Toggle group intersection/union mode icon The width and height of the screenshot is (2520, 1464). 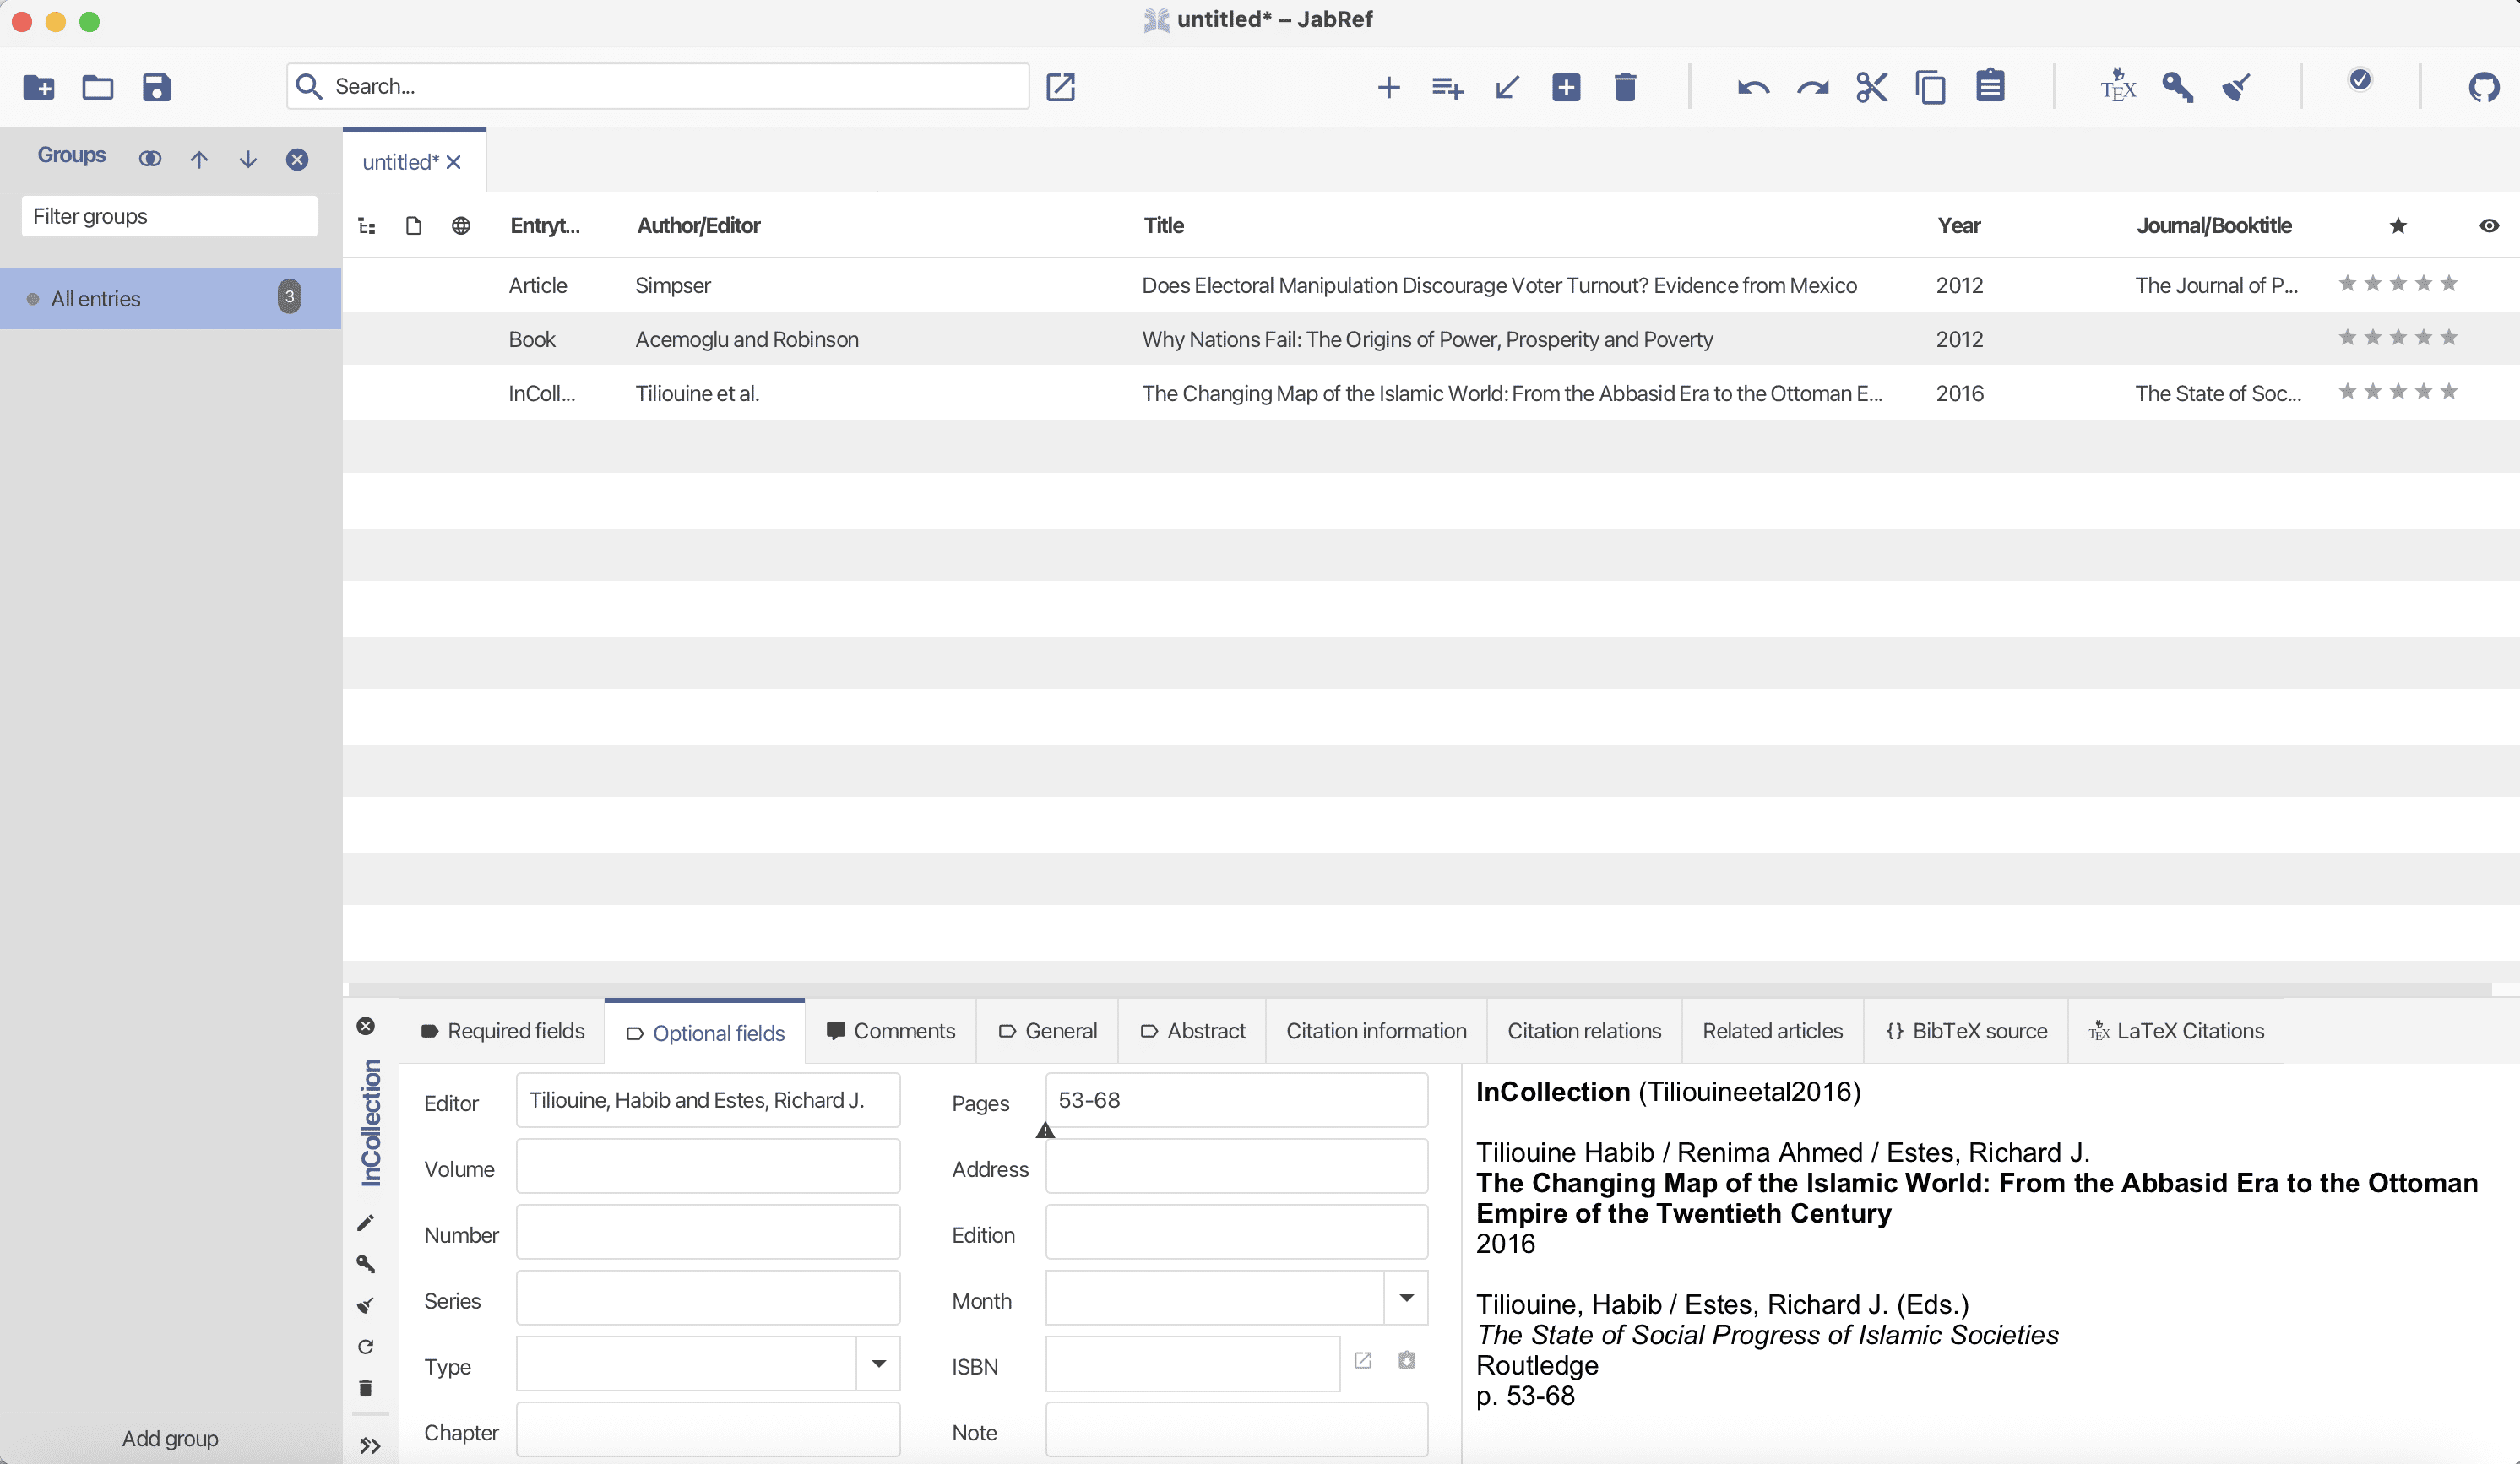[x=150, y=159]
